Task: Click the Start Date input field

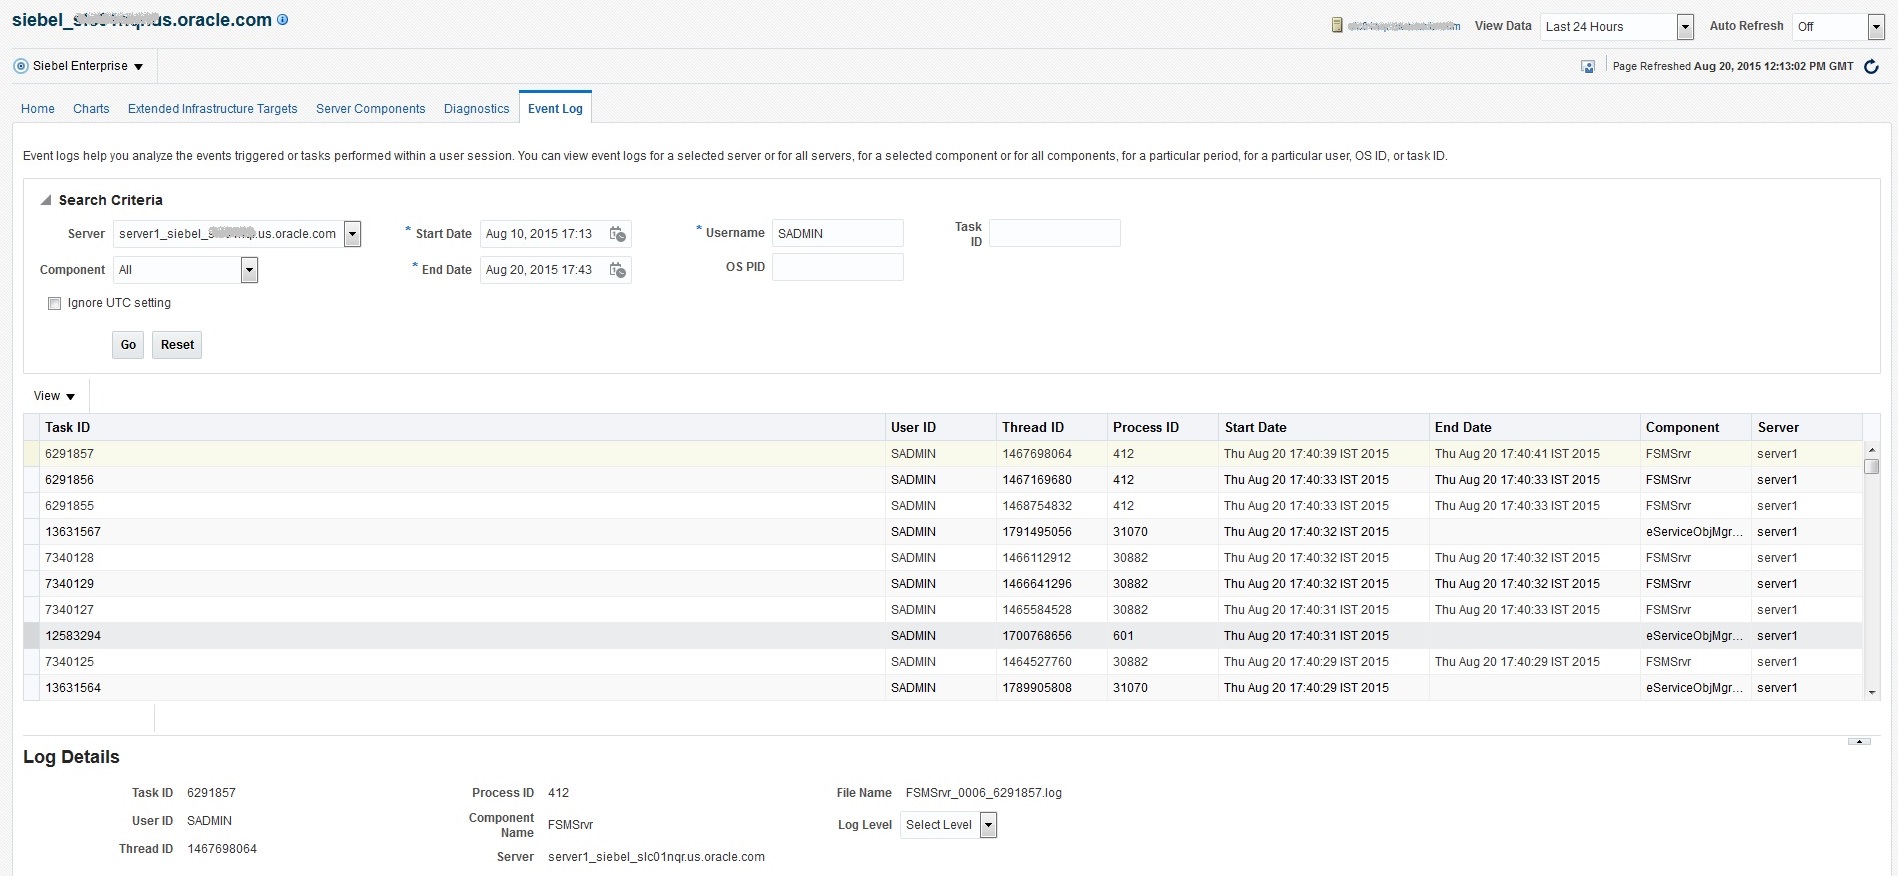Action: point(543,234)
